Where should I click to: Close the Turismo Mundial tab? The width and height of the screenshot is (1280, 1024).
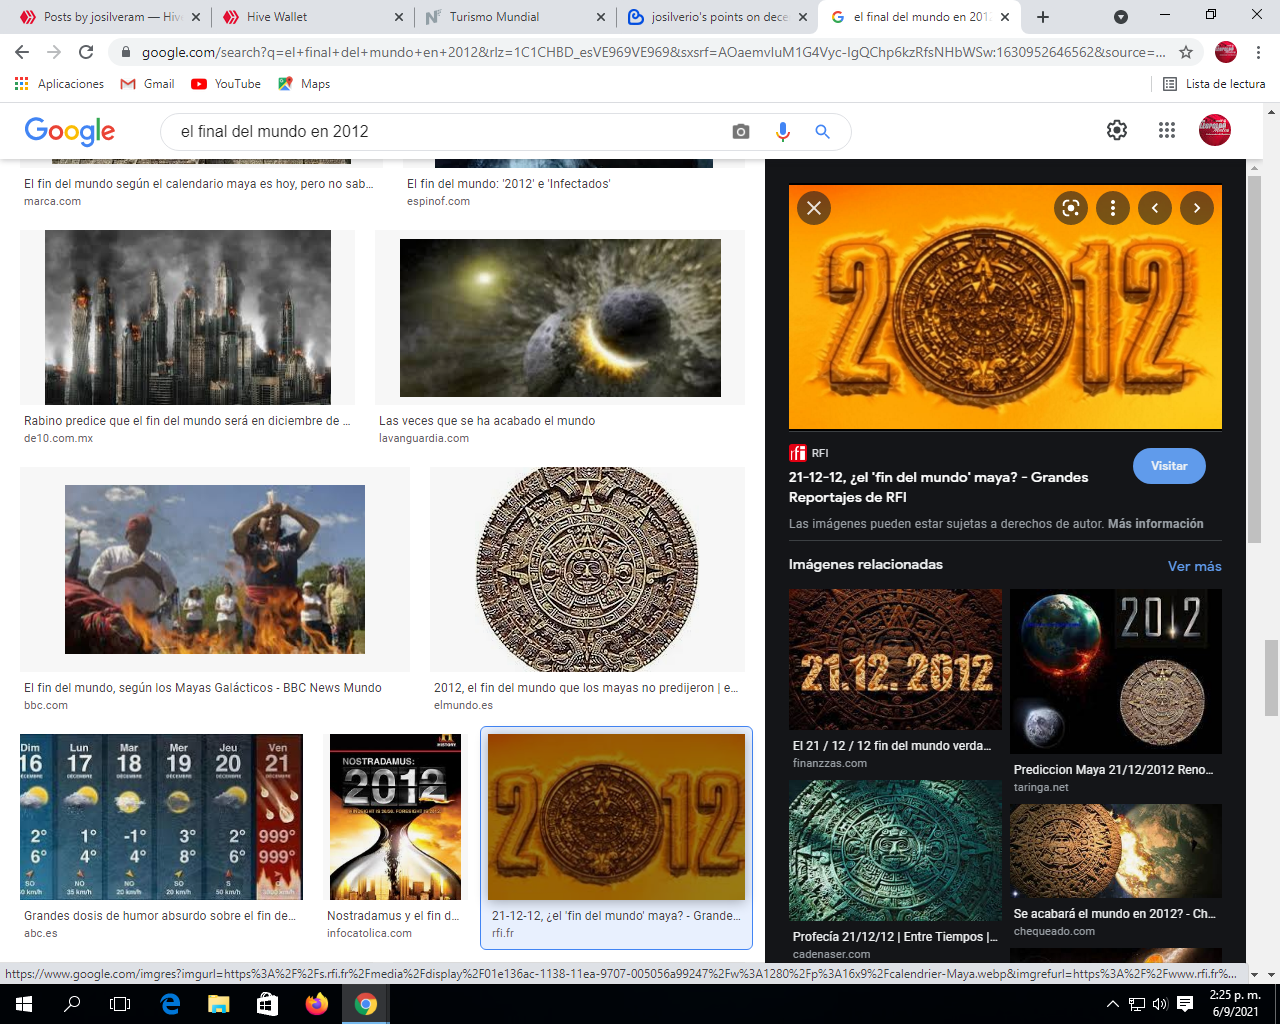tap(601, 17)
